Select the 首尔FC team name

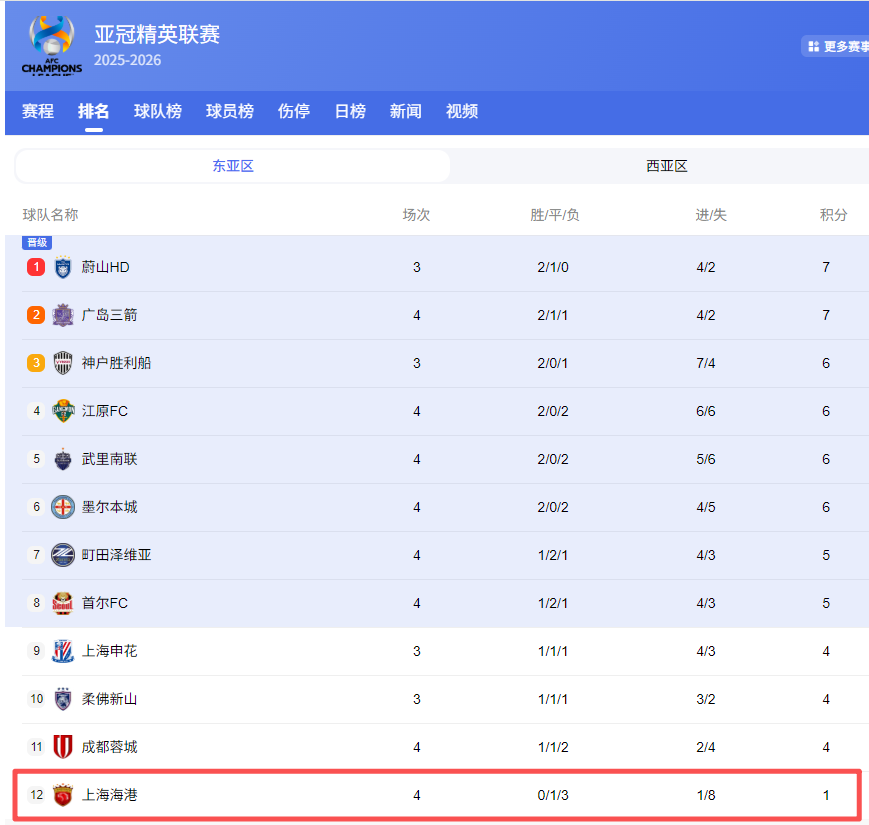click(x=105, y=603)
